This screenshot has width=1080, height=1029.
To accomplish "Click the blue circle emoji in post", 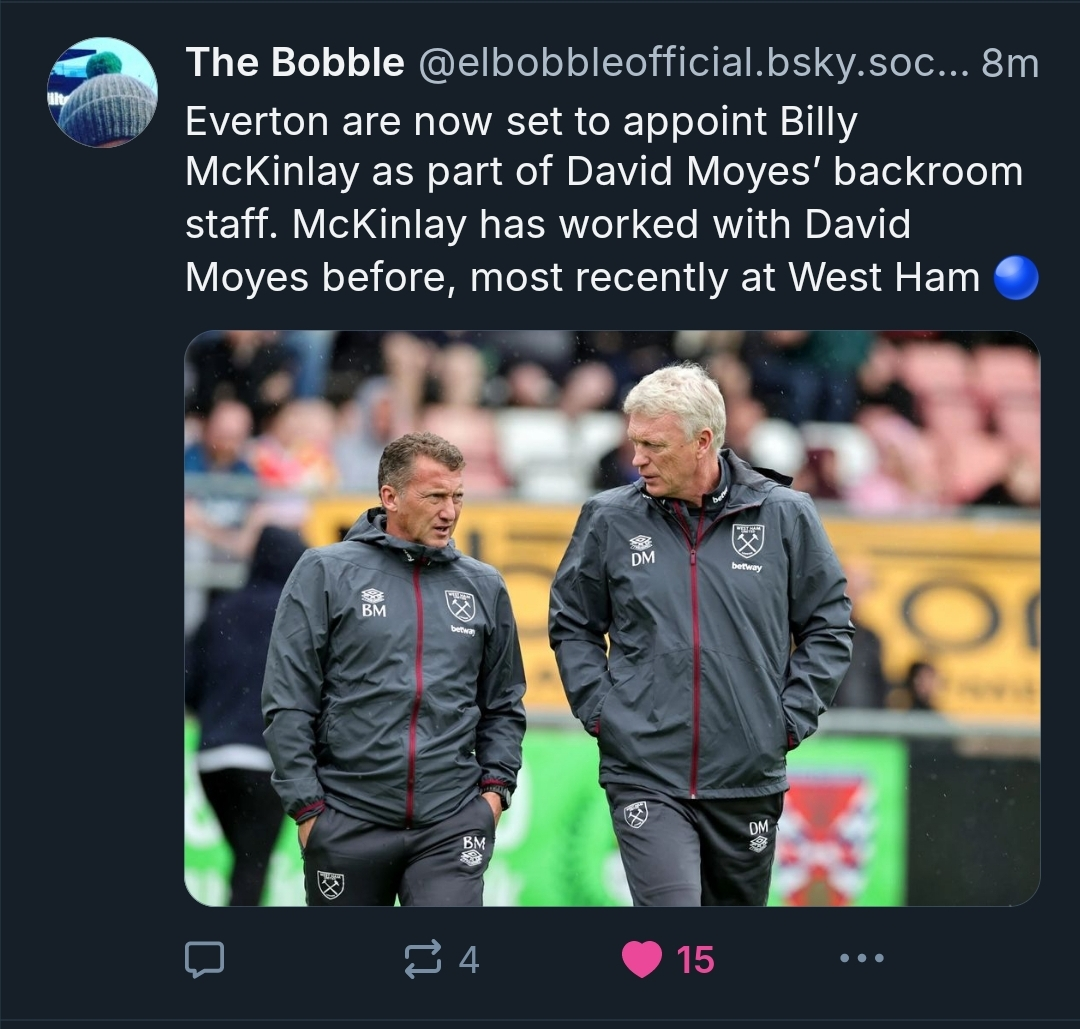I will click(1016, 278).
